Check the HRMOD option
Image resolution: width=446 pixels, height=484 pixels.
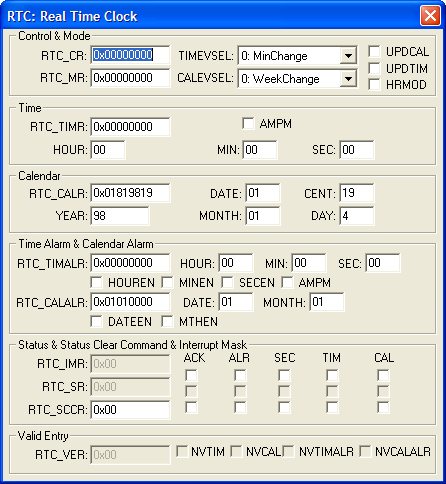[x=374, y=84]
